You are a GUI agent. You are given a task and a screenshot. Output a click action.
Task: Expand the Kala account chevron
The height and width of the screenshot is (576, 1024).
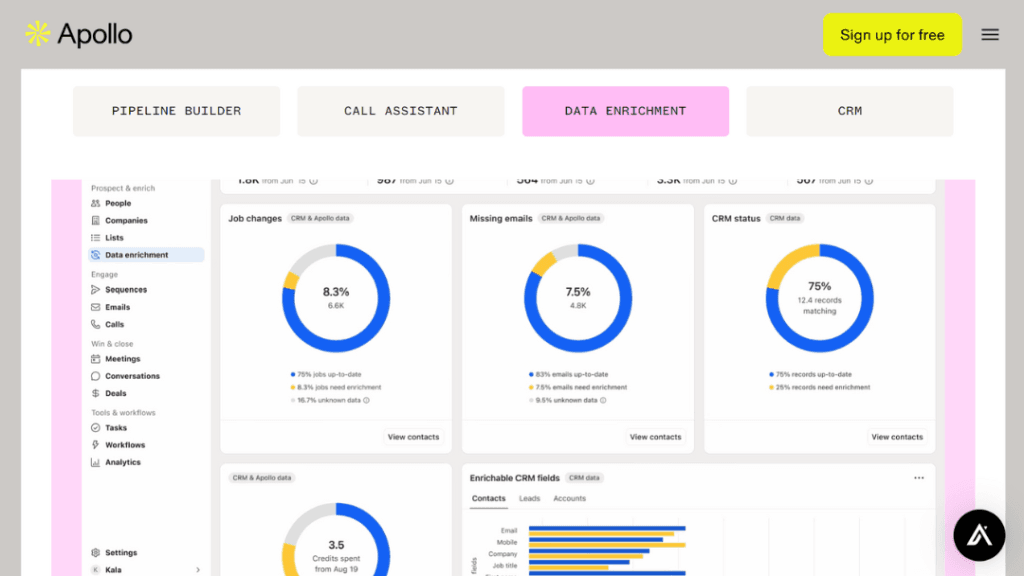coord(198,569)
